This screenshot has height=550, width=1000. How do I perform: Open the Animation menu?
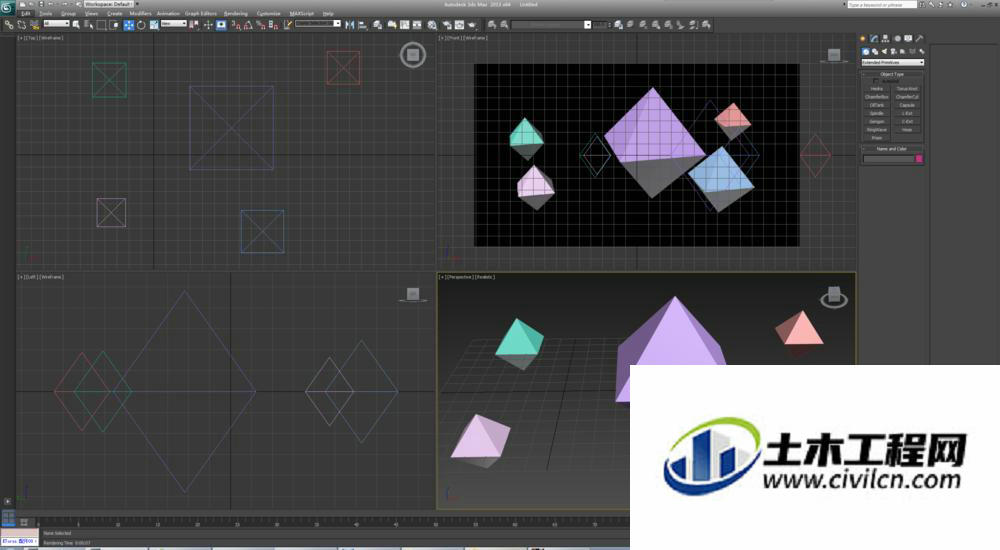(x=168, y=13)
